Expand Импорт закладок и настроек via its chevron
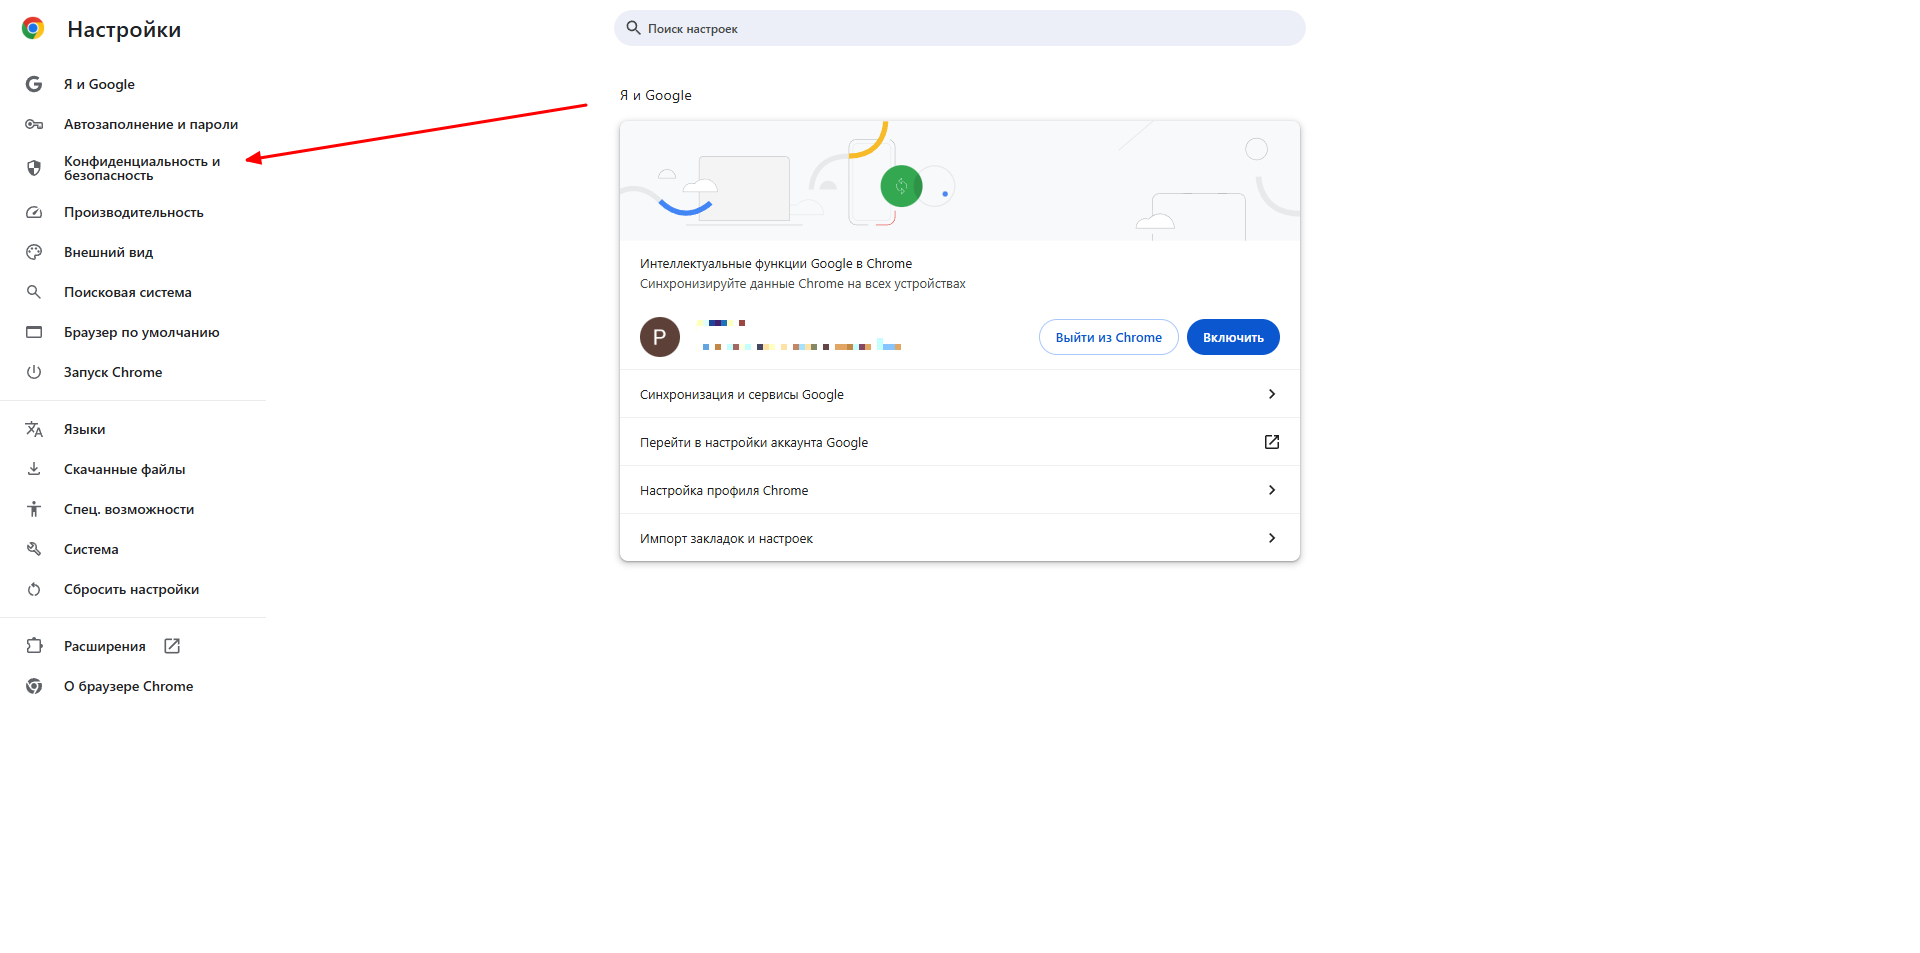Image resolution: width=1920 pixels, height=953 pixels. (1272, 538)
